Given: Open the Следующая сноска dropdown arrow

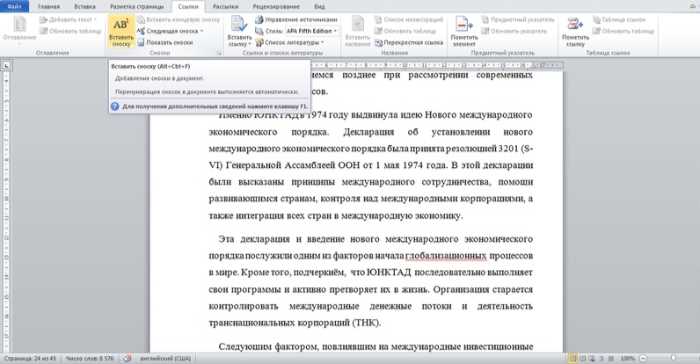Looking at the screenshot, I should (202, 31).
